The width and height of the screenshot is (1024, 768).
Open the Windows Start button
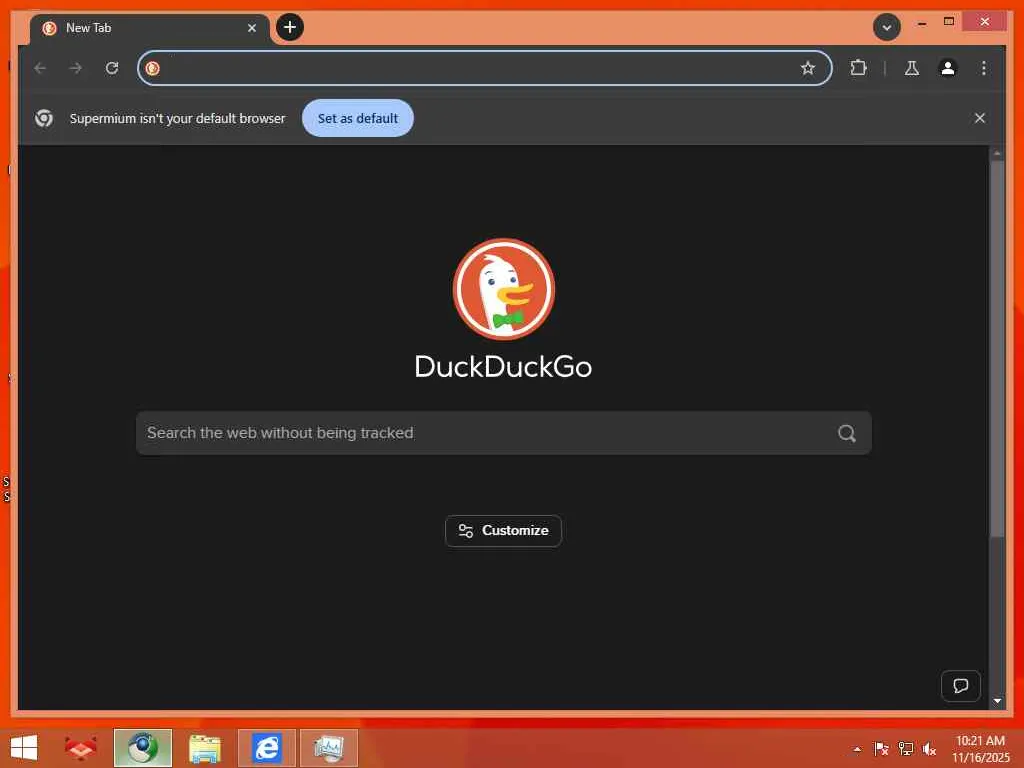pos(24,748)
